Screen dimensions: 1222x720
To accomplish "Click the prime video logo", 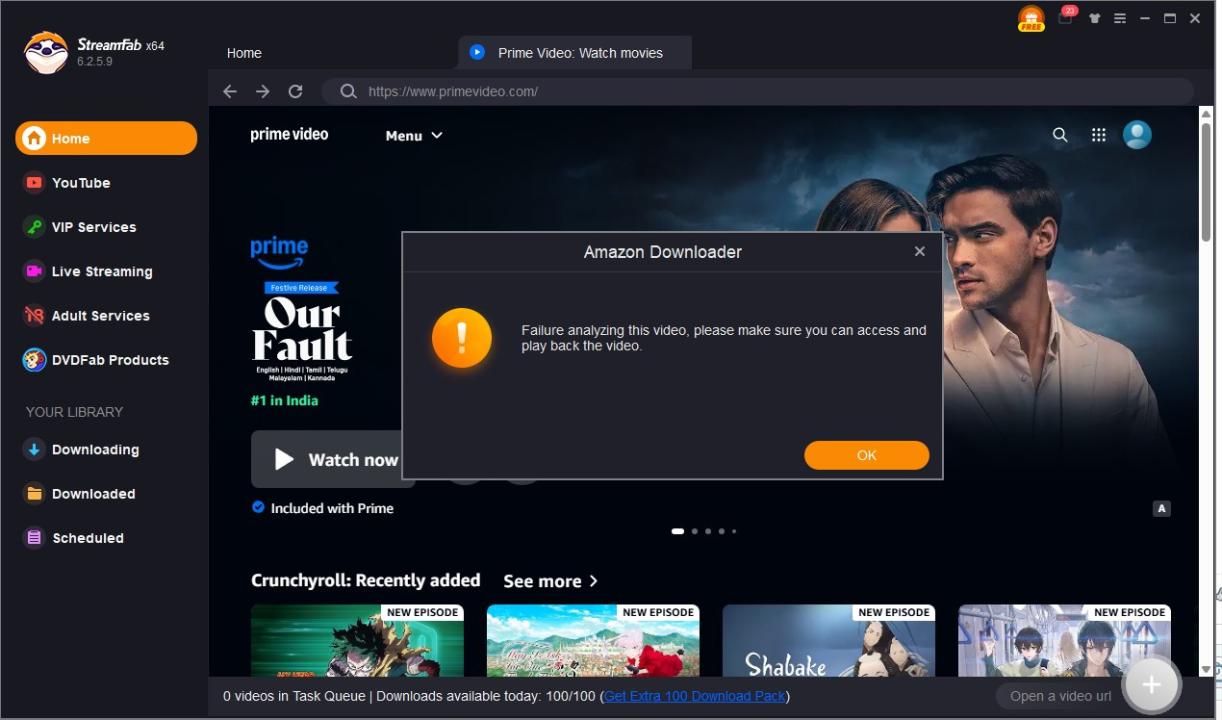I will coord(289,134).
